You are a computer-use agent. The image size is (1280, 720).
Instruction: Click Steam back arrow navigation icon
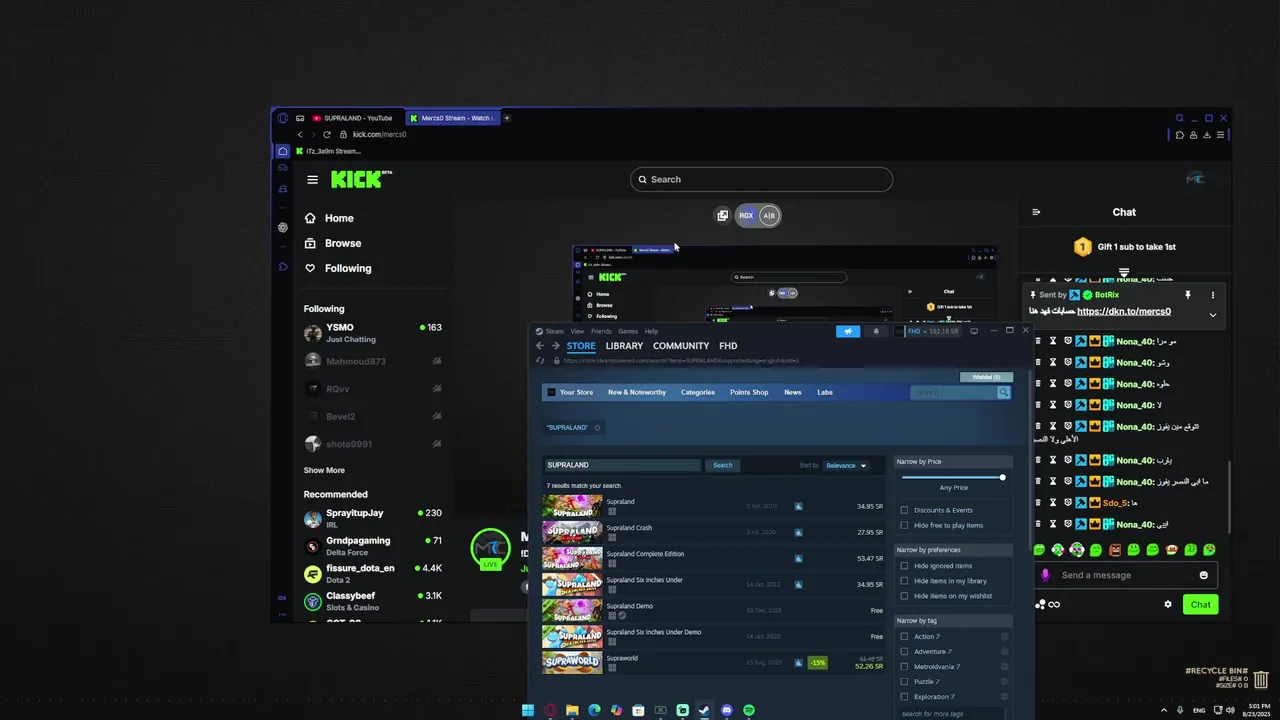coord(540,346)
